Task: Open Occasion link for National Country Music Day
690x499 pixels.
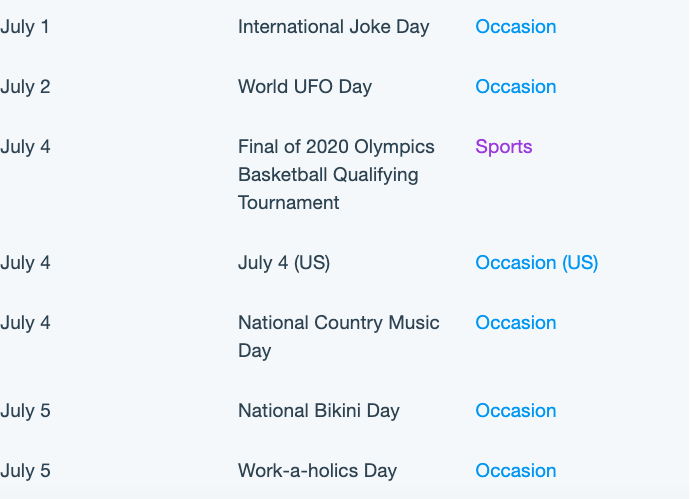Action: pyautogui.click(x=515, y=323)
